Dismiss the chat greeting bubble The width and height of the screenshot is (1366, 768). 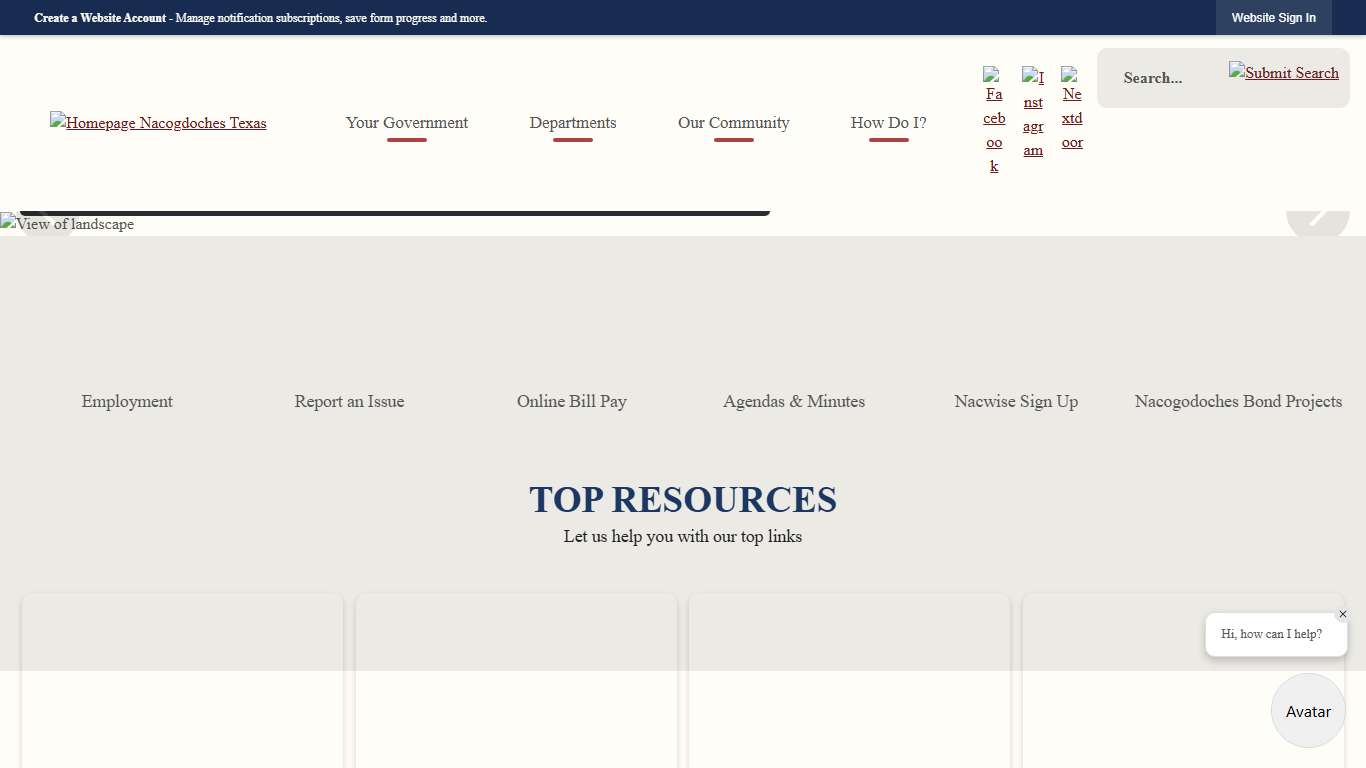[x=1343, y=614]
